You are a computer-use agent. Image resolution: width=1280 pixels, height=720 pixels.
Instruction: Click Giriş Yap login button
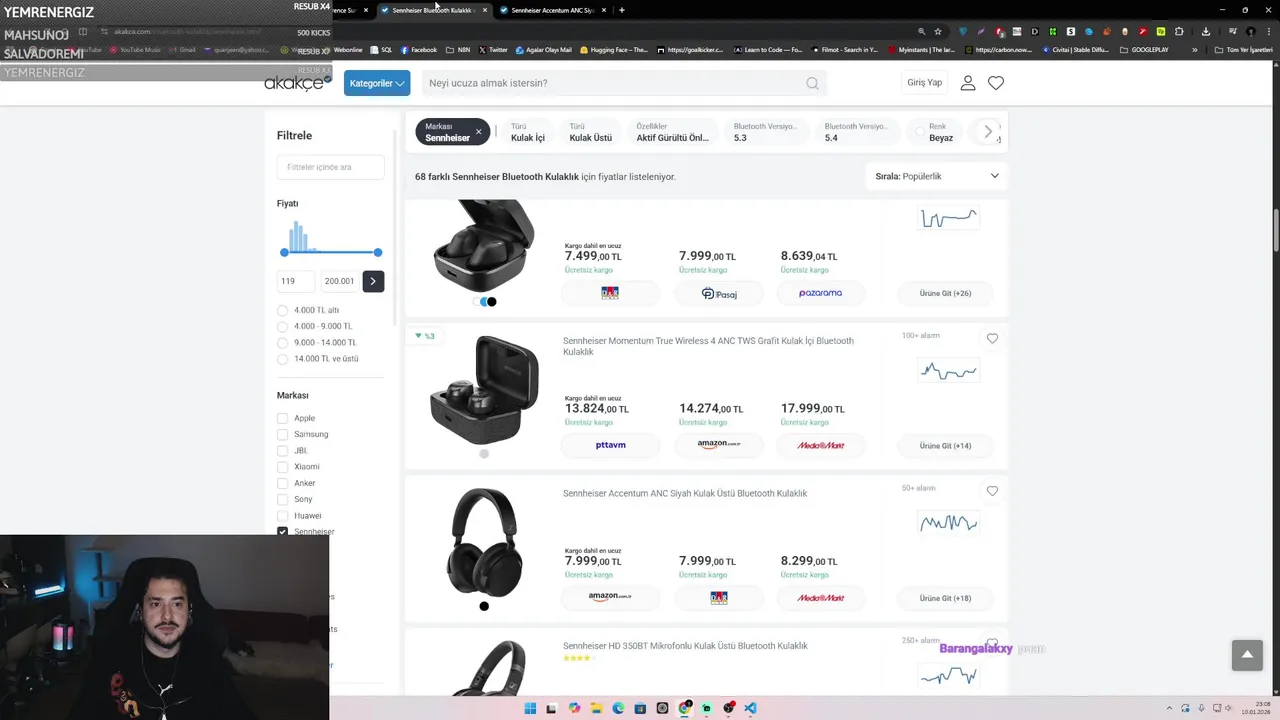[x=924, y=83]
